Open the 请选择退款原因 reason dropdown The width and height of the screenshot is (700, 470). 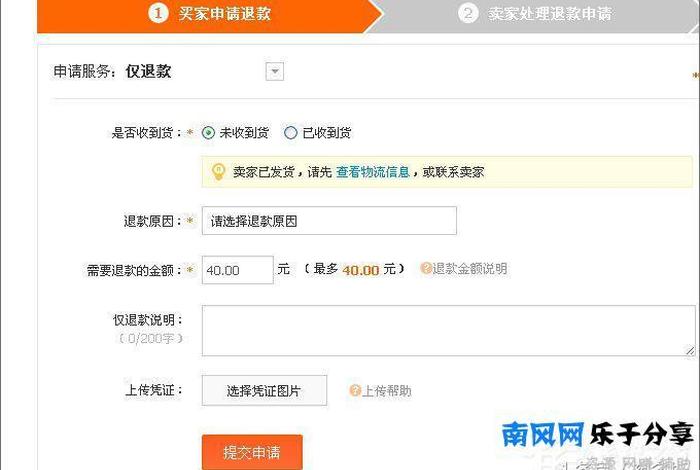tap(329, 220)
